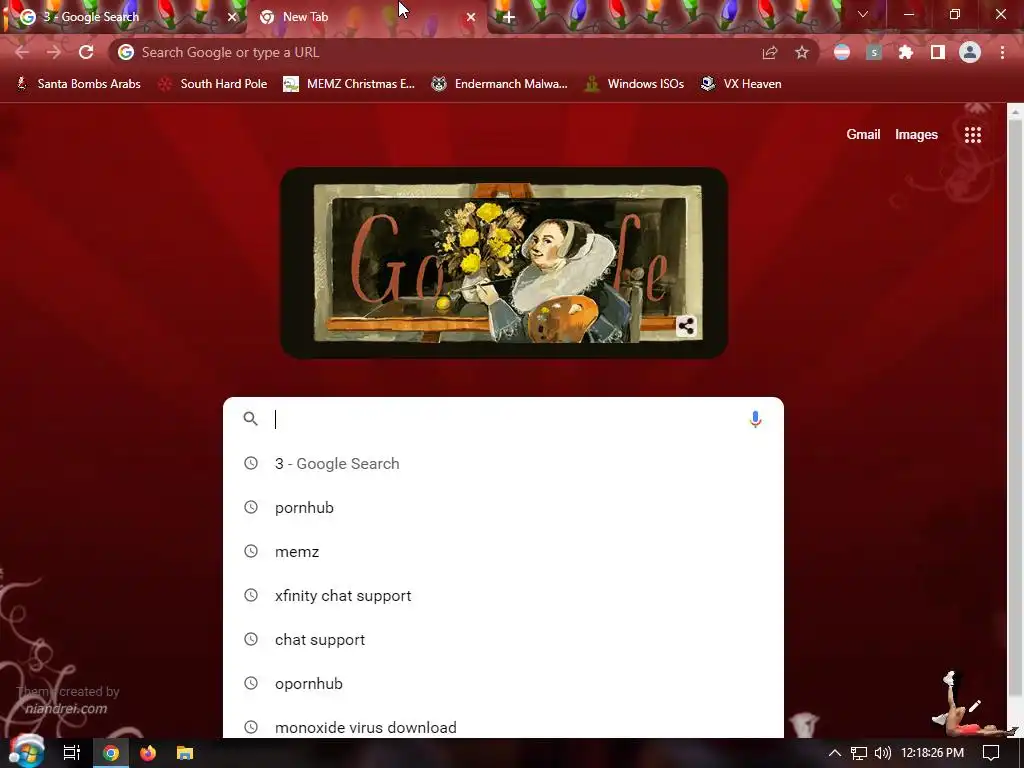Open the Images link
The height and width of the screenshot is (768, 1024).
pyautogui.click(x=916, y=135)
